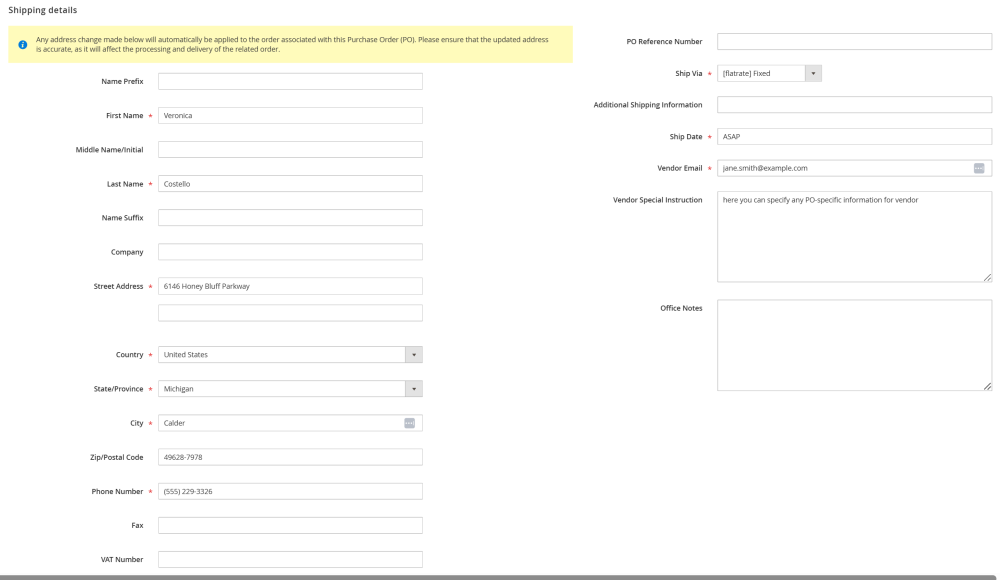Click the Zip/Postal Code field
This screenshot has height=580, width=1000.
coord(290,457)
